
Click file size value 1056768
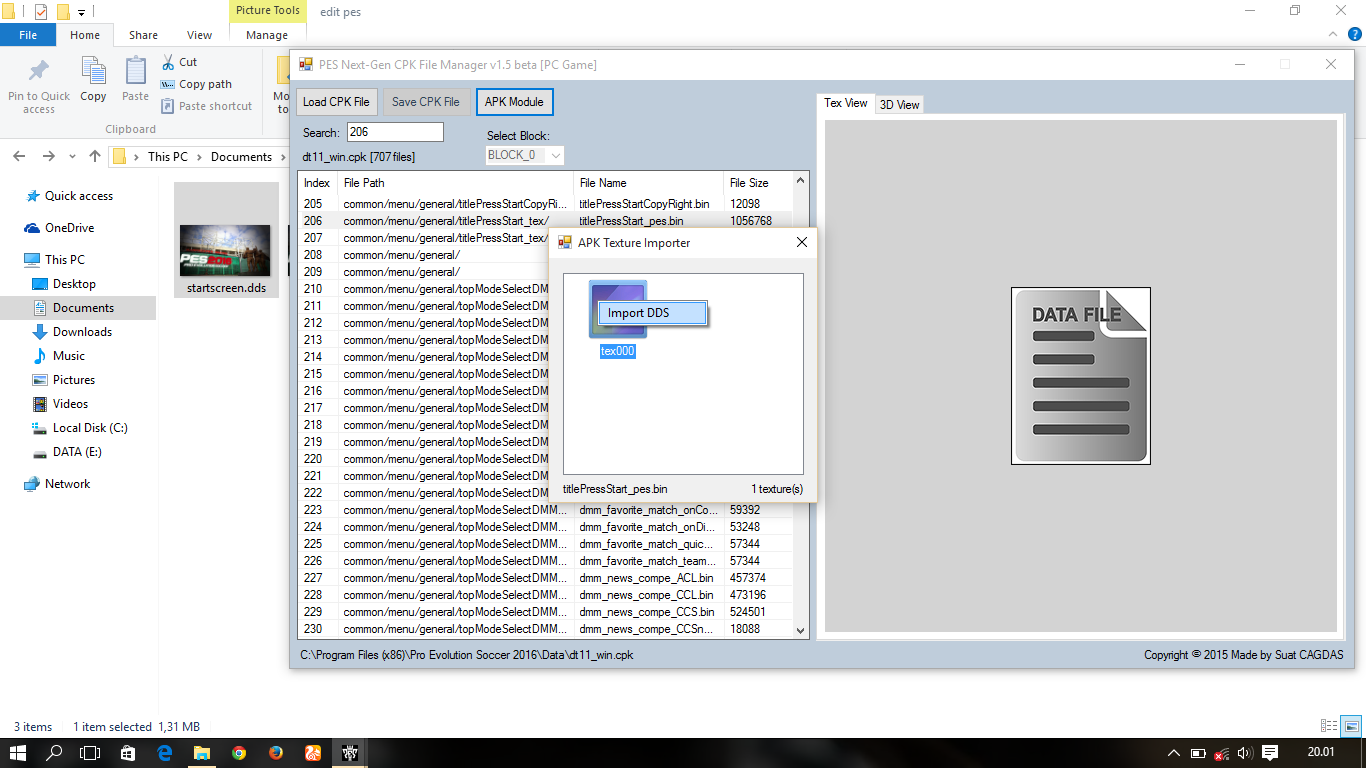751,221
